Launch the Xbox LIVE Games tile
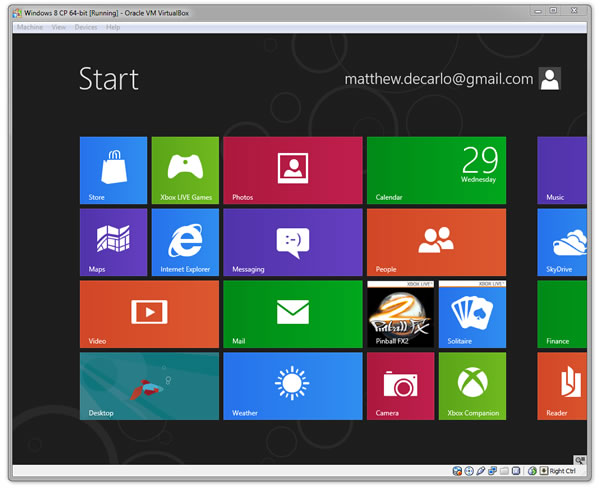The height and width of the screenshot is (491, 600). [185, 170]
